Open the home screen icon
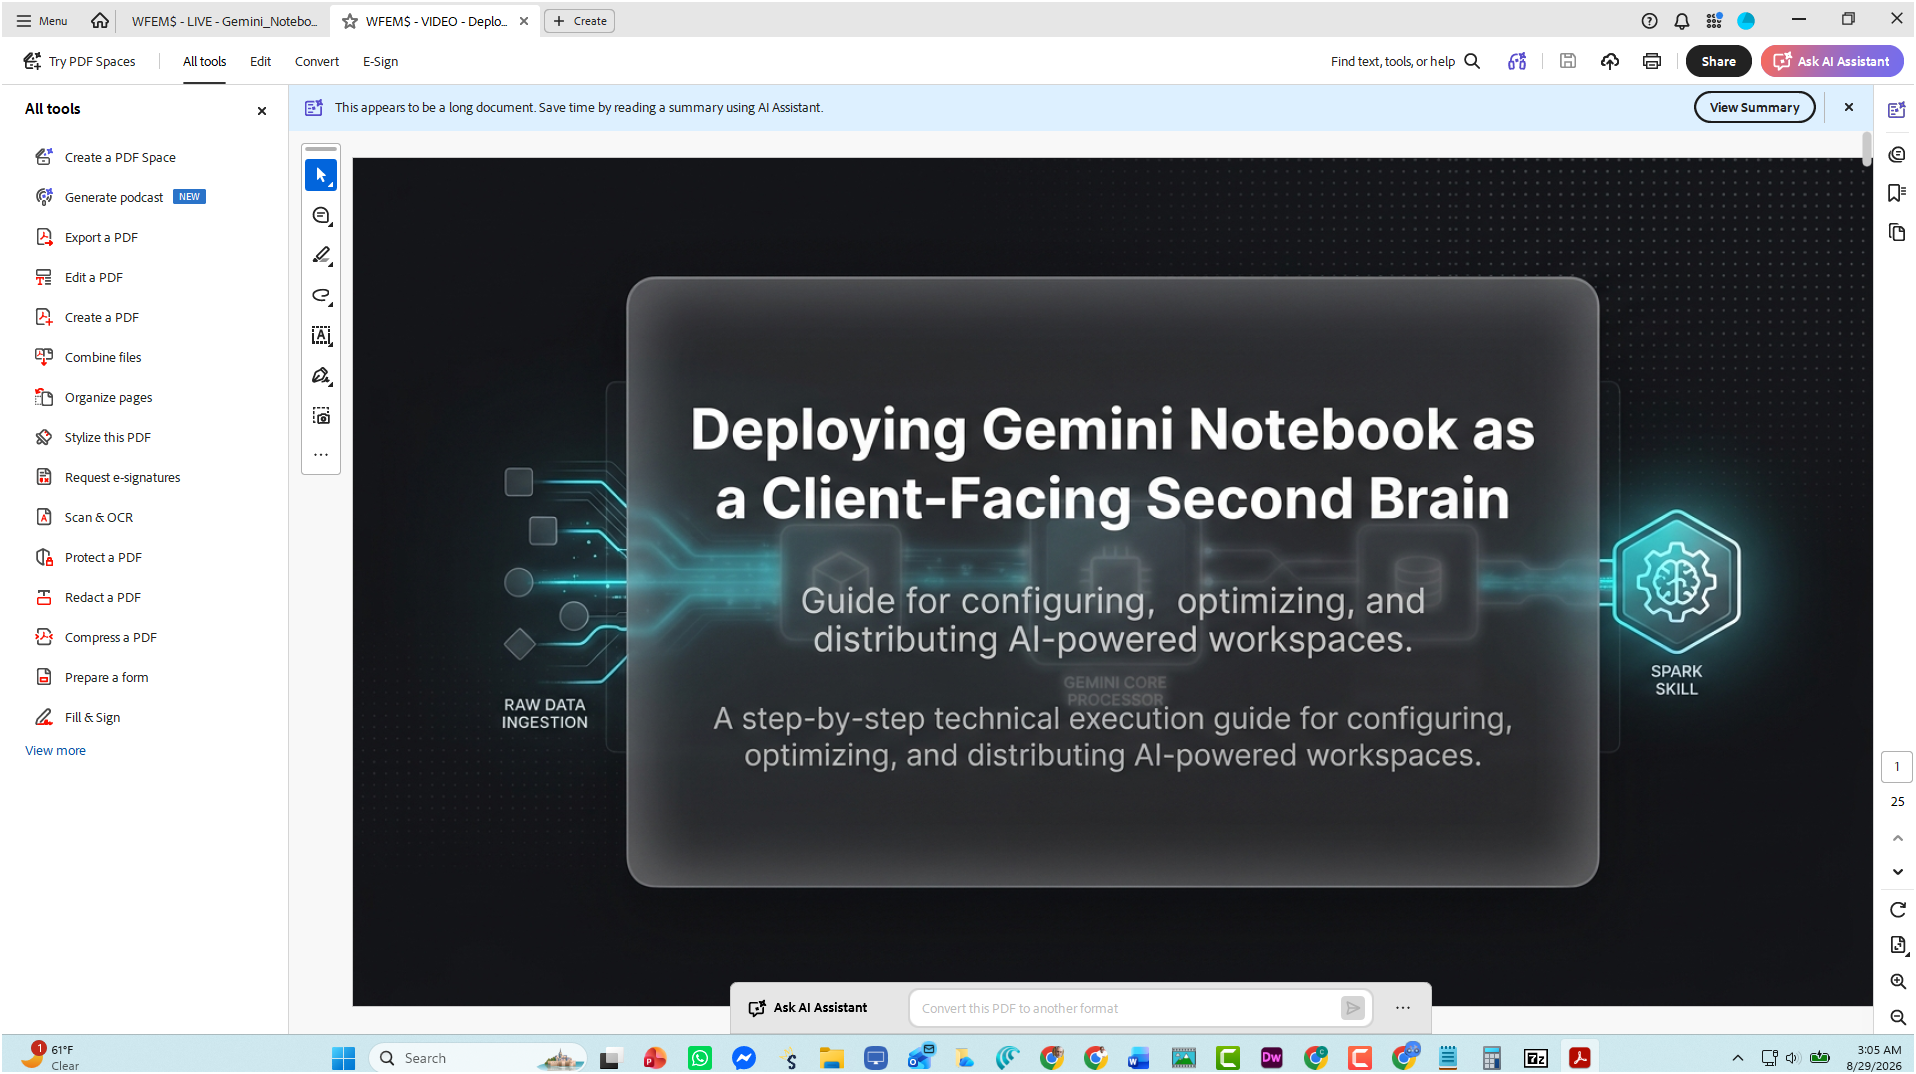The height and width of the screenshot is (1074, 1916). [x=100, y=21]
